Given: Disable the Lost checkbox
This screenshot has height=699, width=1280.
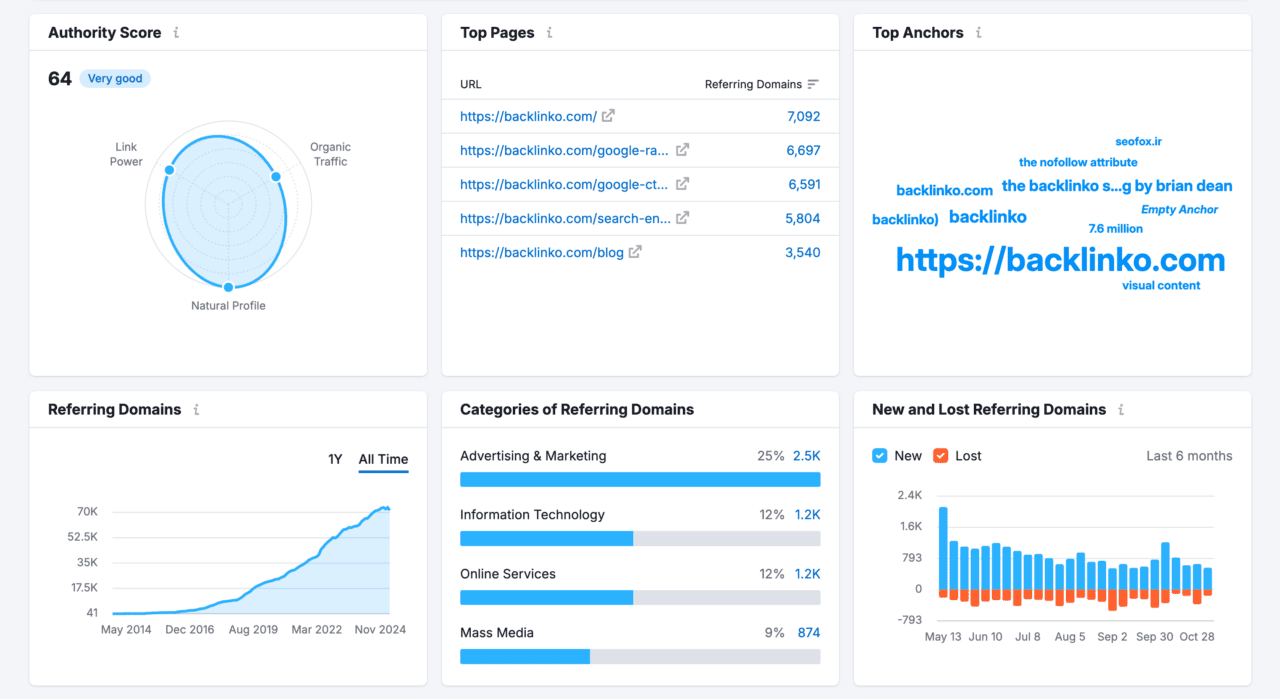Looking at the screenshot, I should coord(940,455).
